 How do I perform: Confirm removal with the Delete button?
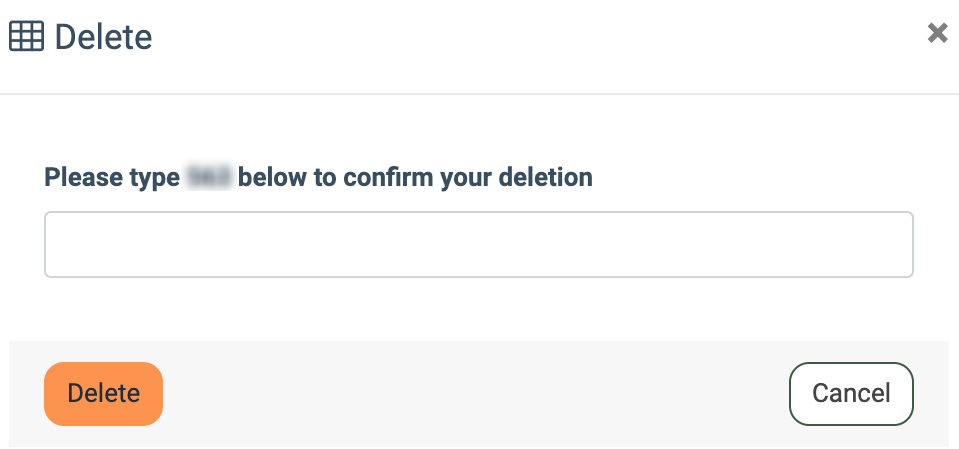[x=103, y=393]
